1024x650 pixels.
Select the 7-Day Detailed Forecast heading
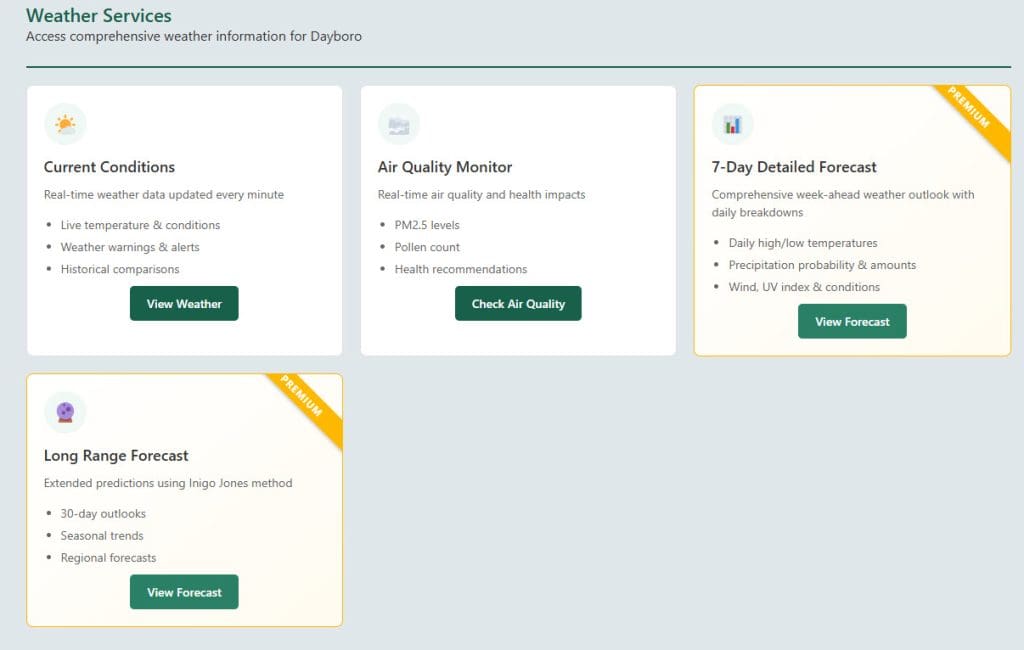[x=794, y=167]
